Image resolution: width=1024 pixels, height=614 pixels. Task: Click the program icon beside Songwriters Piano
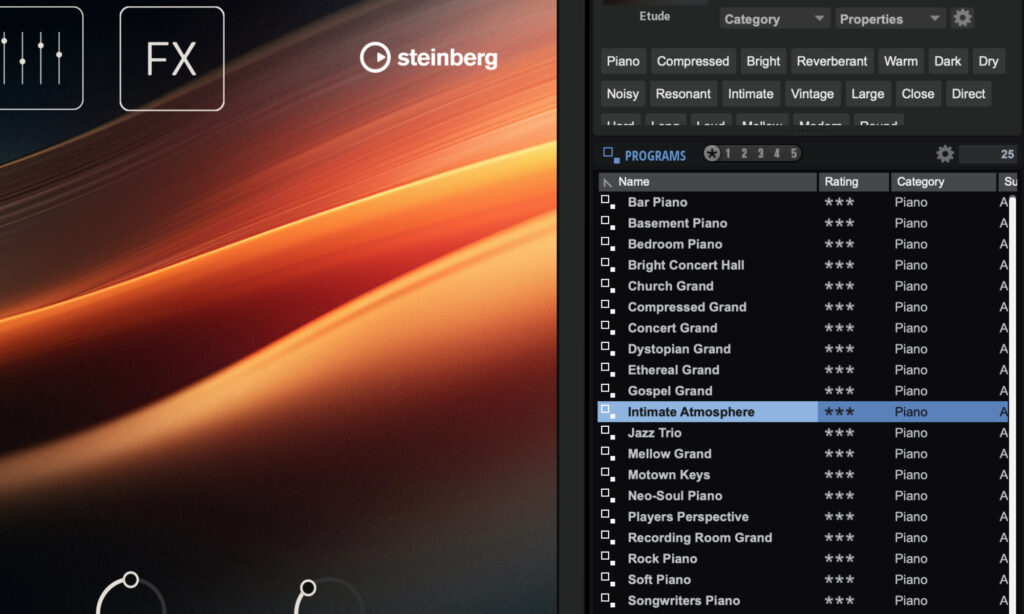608,600
